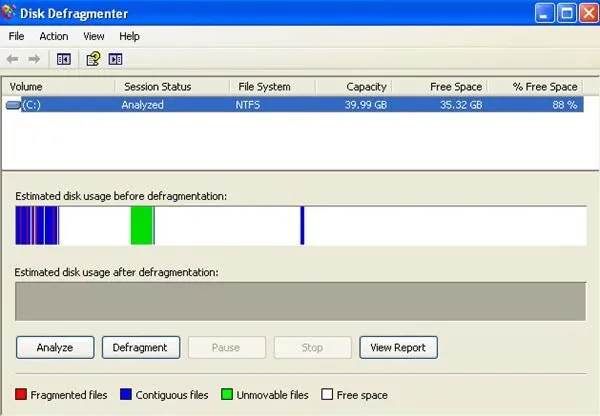Sort by File System column header
Image resolution: width=600 pixels, height=416 pixels.
(272, 87)
